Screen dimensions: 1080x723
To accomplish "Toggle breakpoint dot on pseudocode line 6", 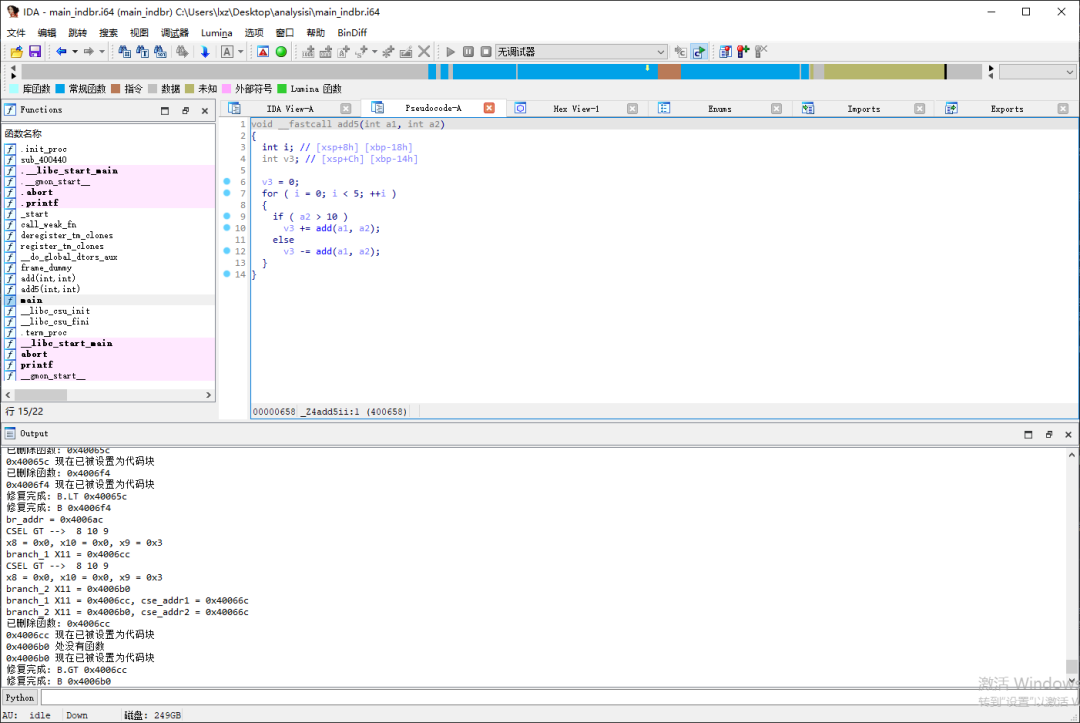I will (227, 181).
